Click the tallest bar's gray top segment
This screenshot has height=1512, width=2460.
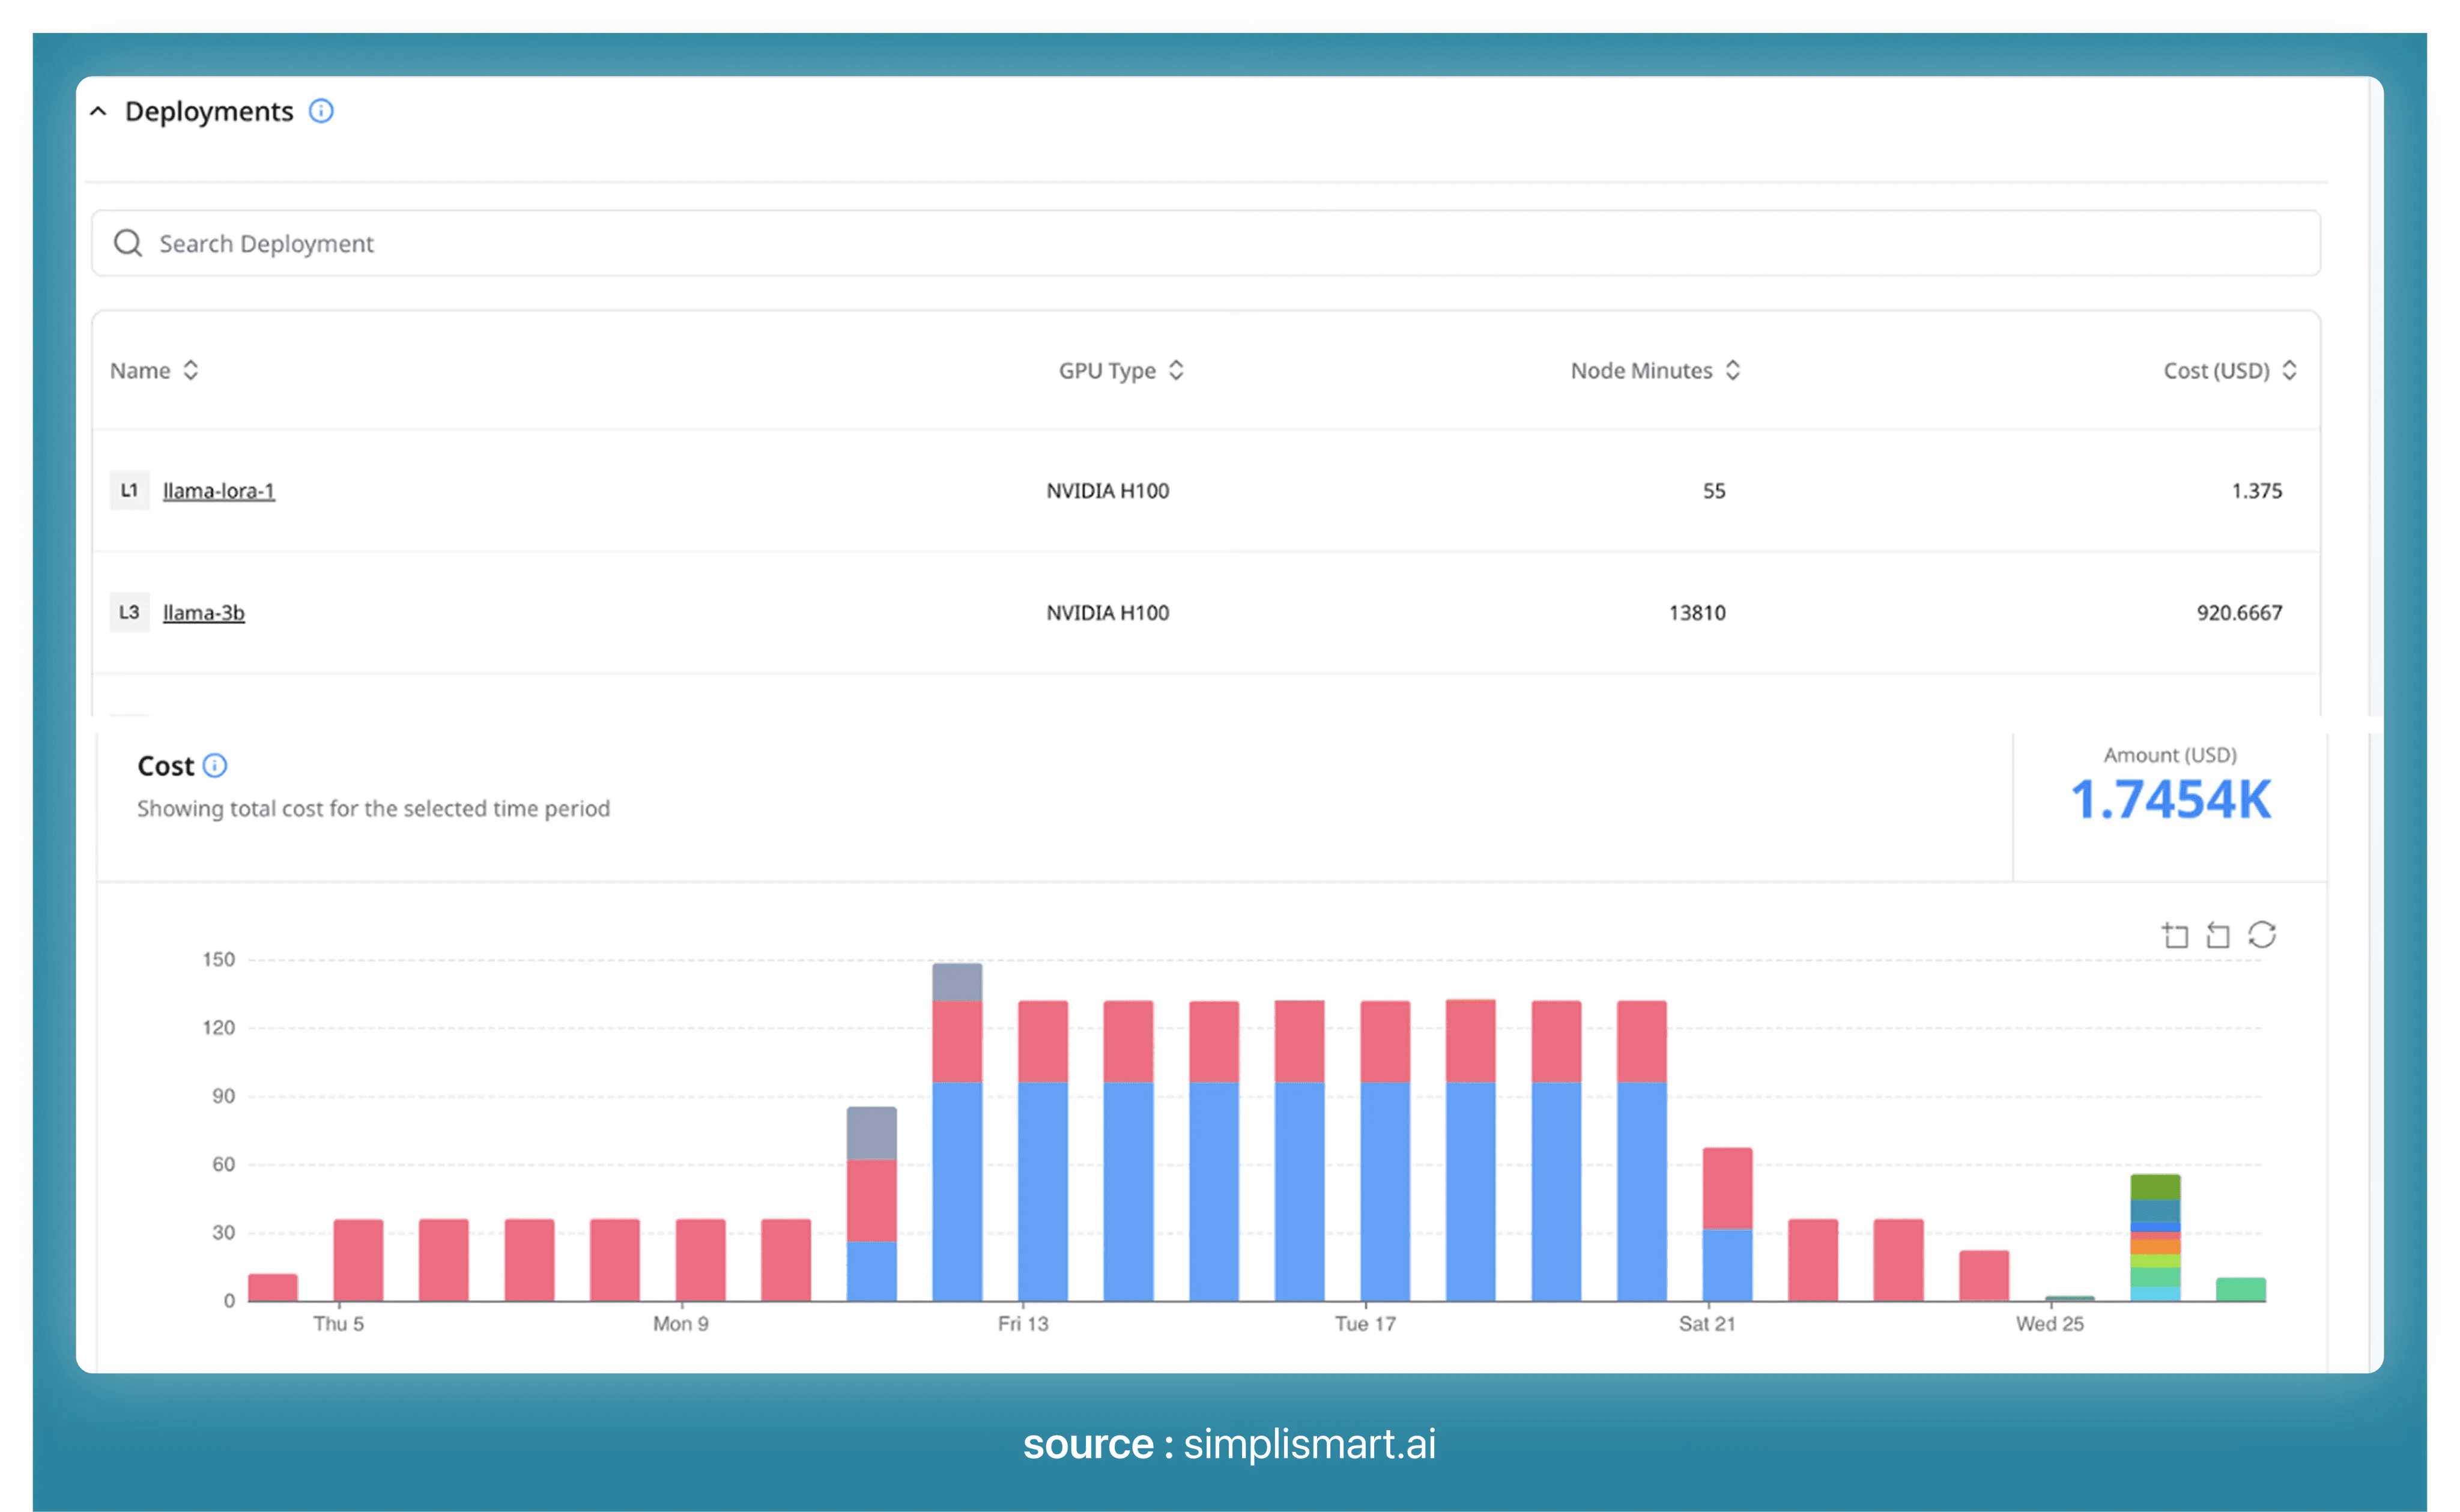coord(957,982)
